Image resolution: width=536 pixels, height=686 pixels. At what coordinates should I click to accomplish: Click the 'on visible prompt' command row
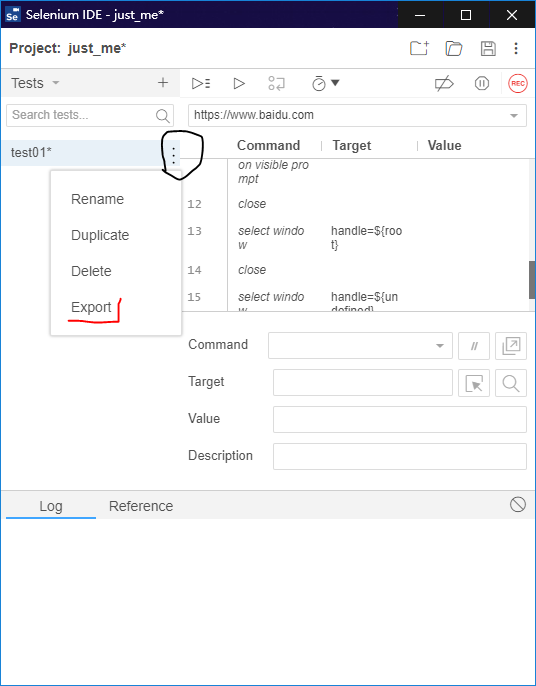click(357, 172)
